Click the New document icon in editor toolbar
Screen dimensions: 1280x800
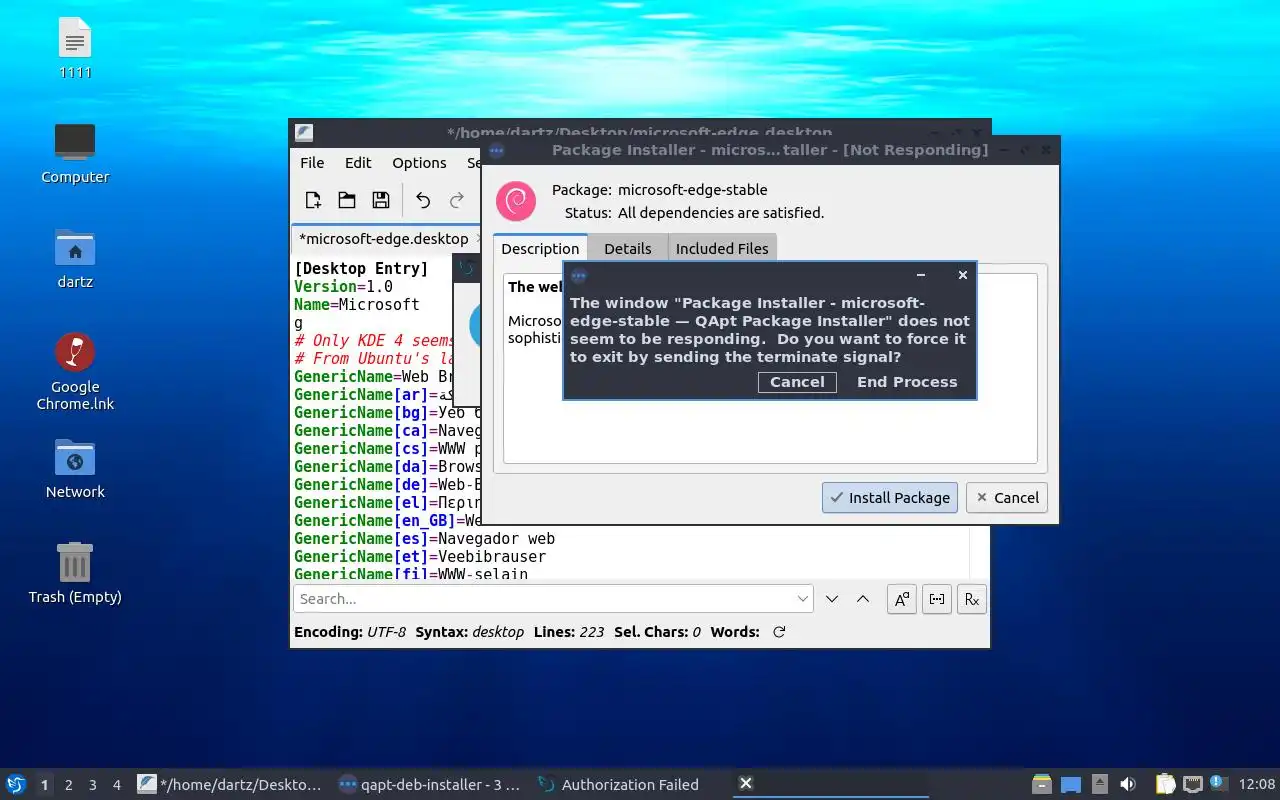313,200
